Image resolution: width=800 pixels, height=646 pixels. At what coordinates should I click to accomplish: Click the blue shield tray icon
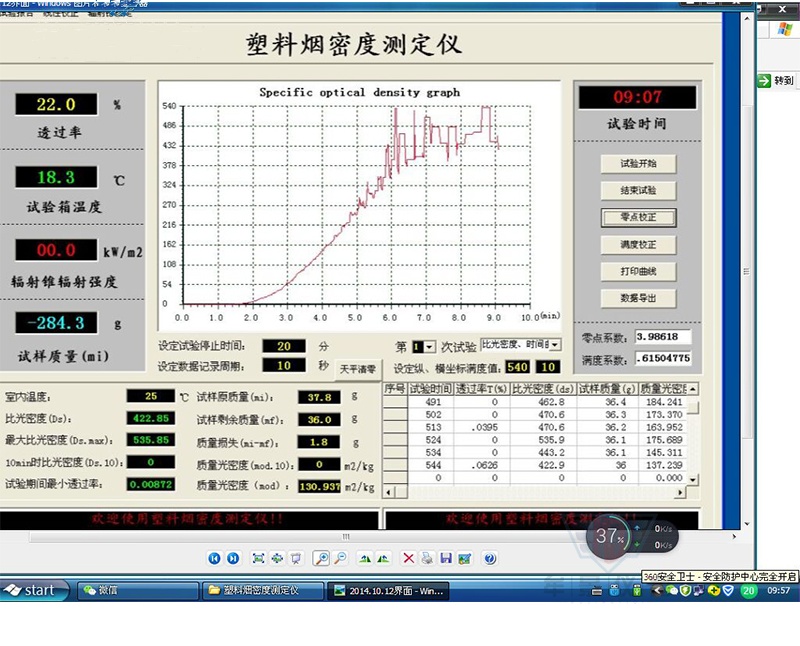728,590
